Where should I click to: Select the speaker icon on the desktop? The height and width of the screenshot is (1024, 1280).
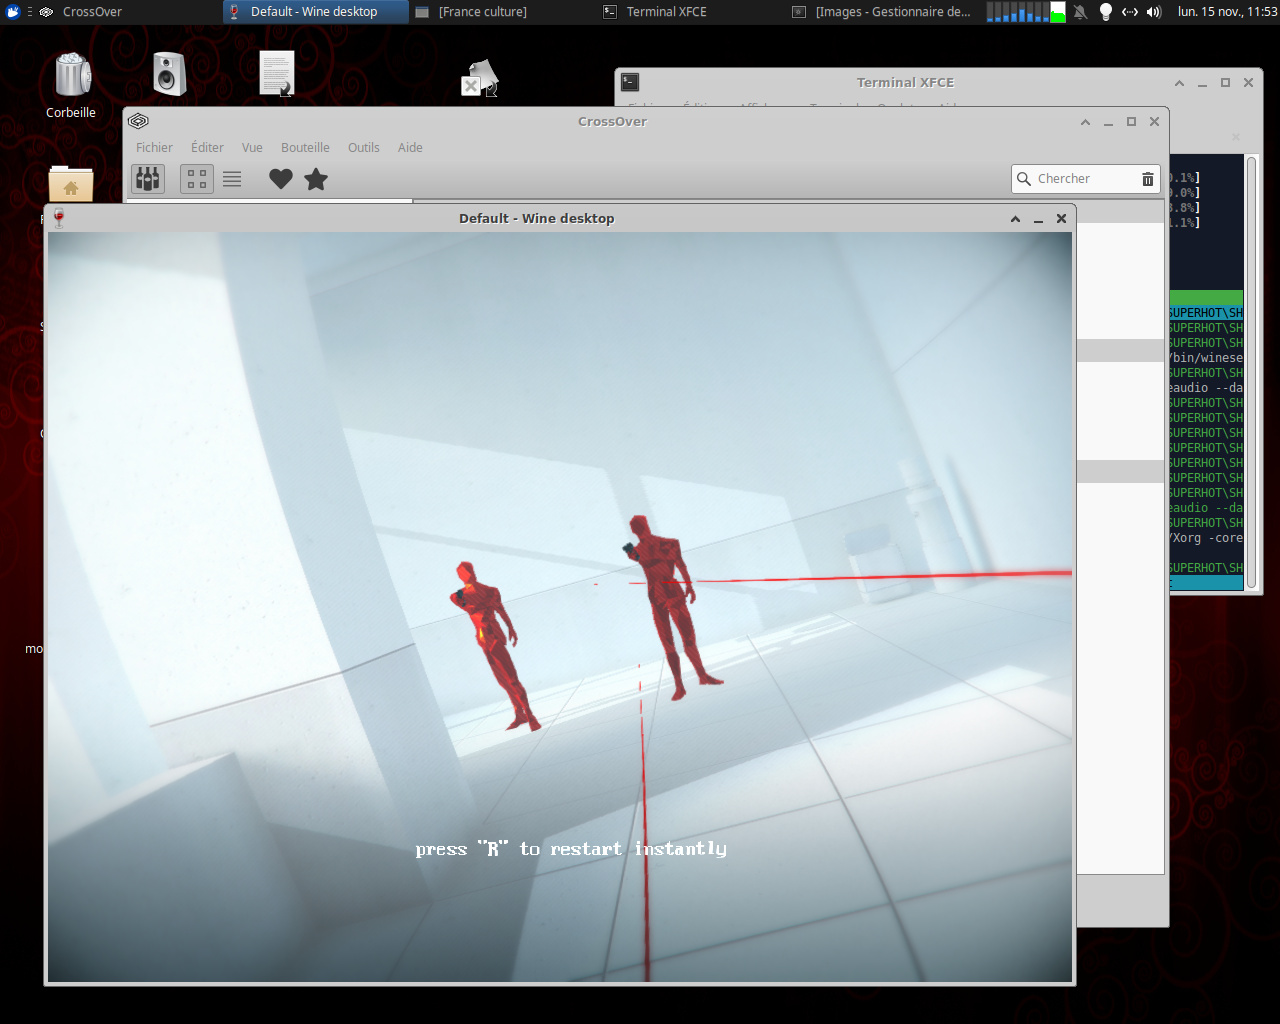[170, 74]
